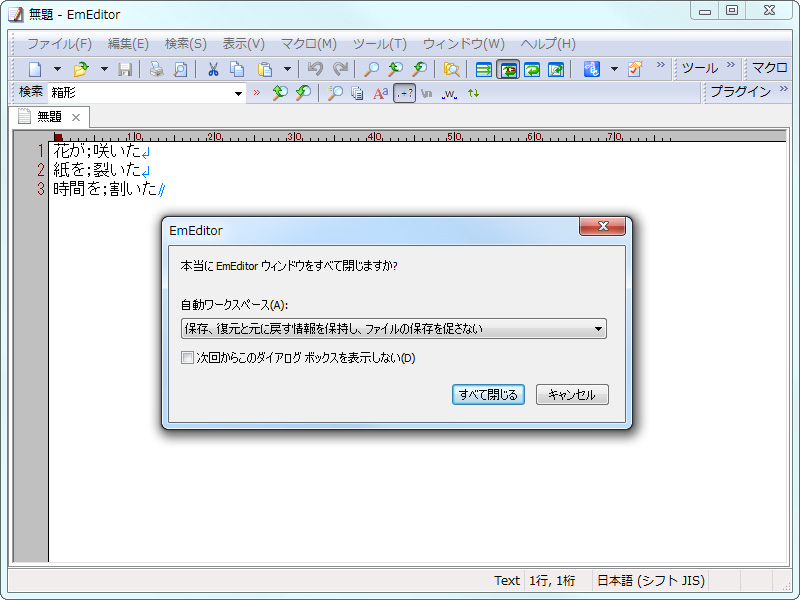800x600 pixels.
Task: Expand the New file dropdown arrow
Action: 57,69
